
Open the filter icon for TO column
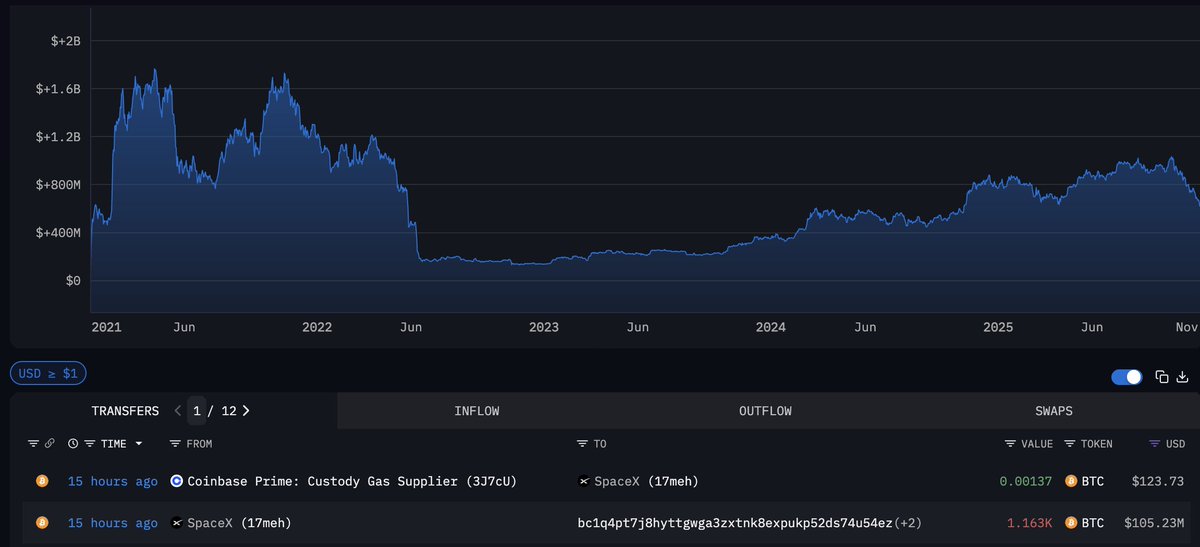[583, 443]
